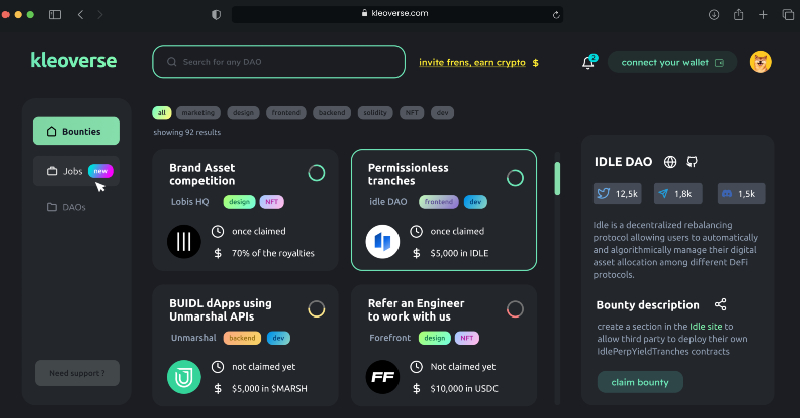The image size is (800, 418).
Task: Click the Search for any DAO field
Action: 279,62
